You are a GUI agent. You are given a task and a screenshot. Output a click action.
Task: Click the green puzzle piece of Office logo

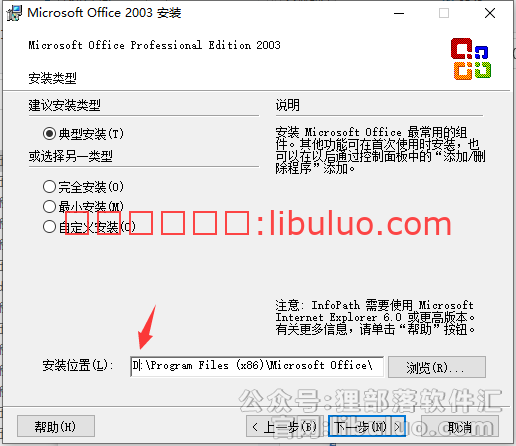(x=483, y=70)
